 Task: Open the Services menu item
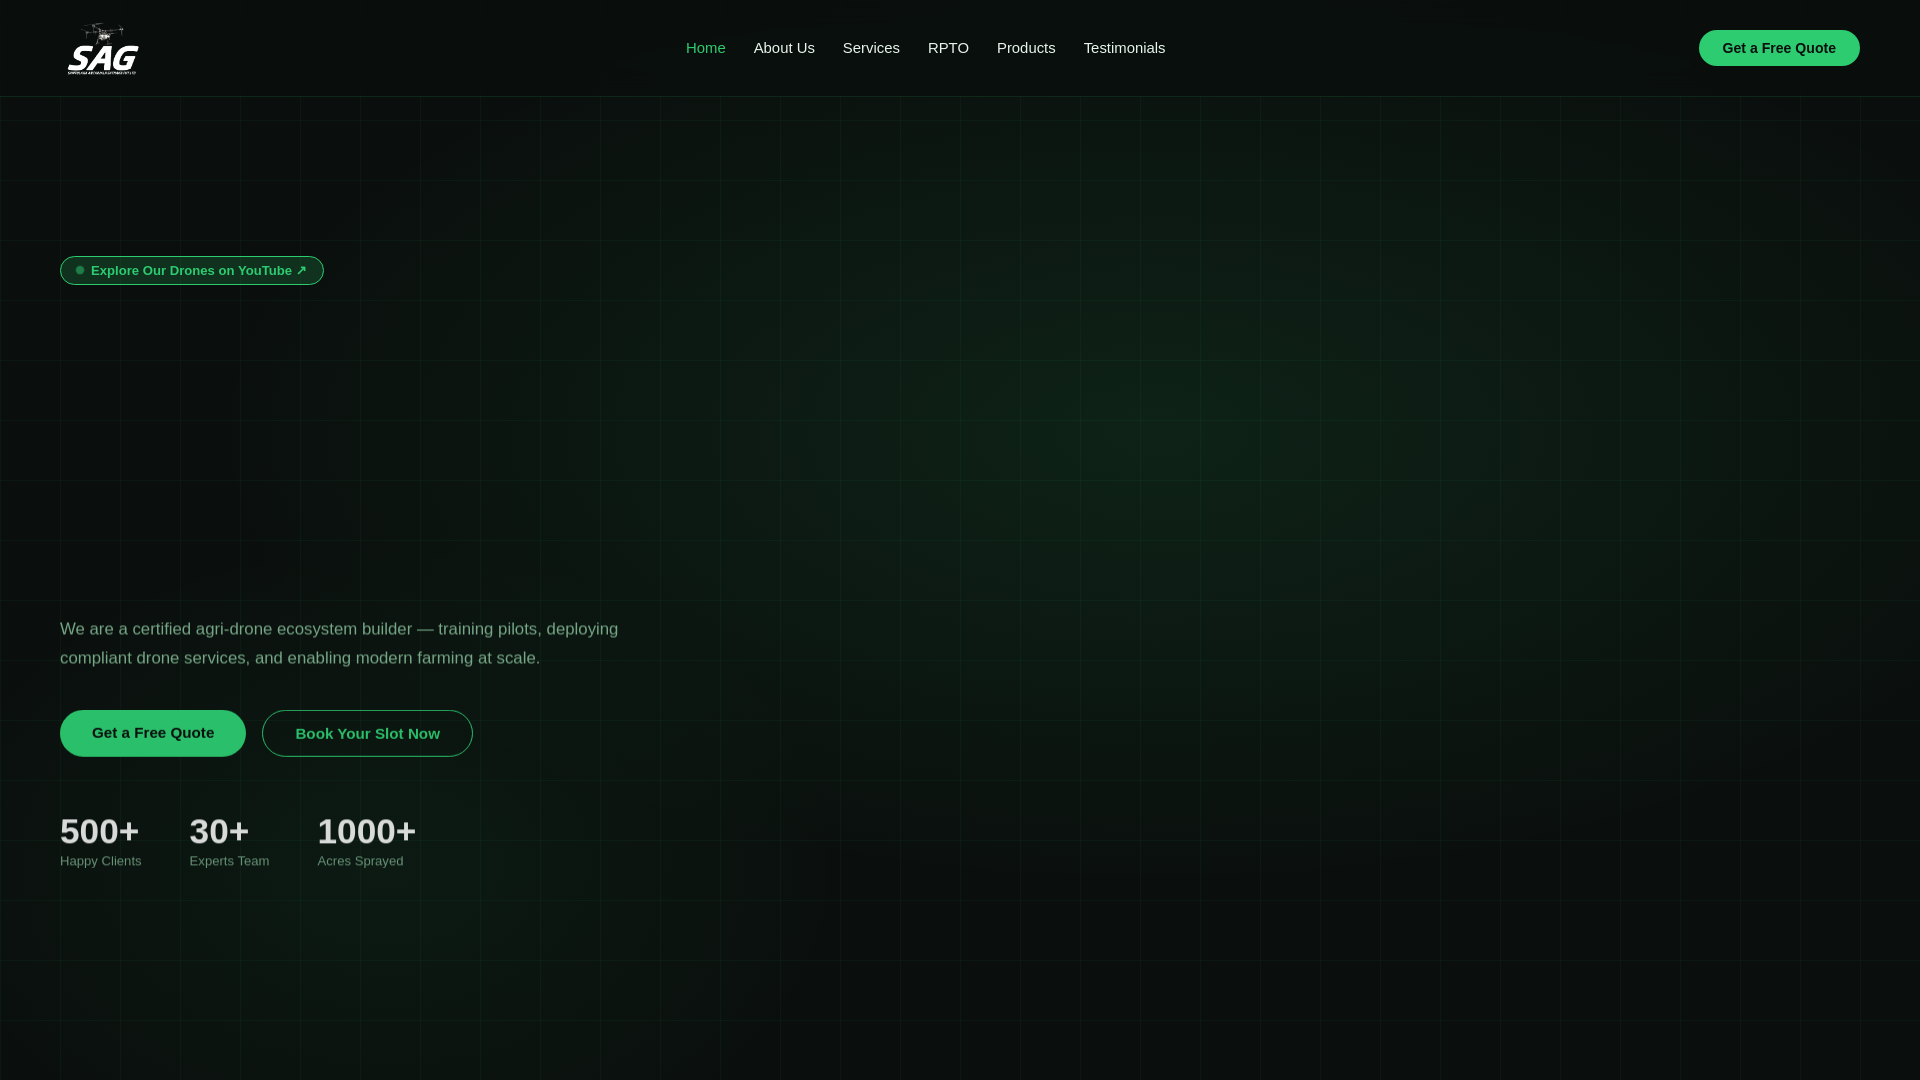coord(871,48)
